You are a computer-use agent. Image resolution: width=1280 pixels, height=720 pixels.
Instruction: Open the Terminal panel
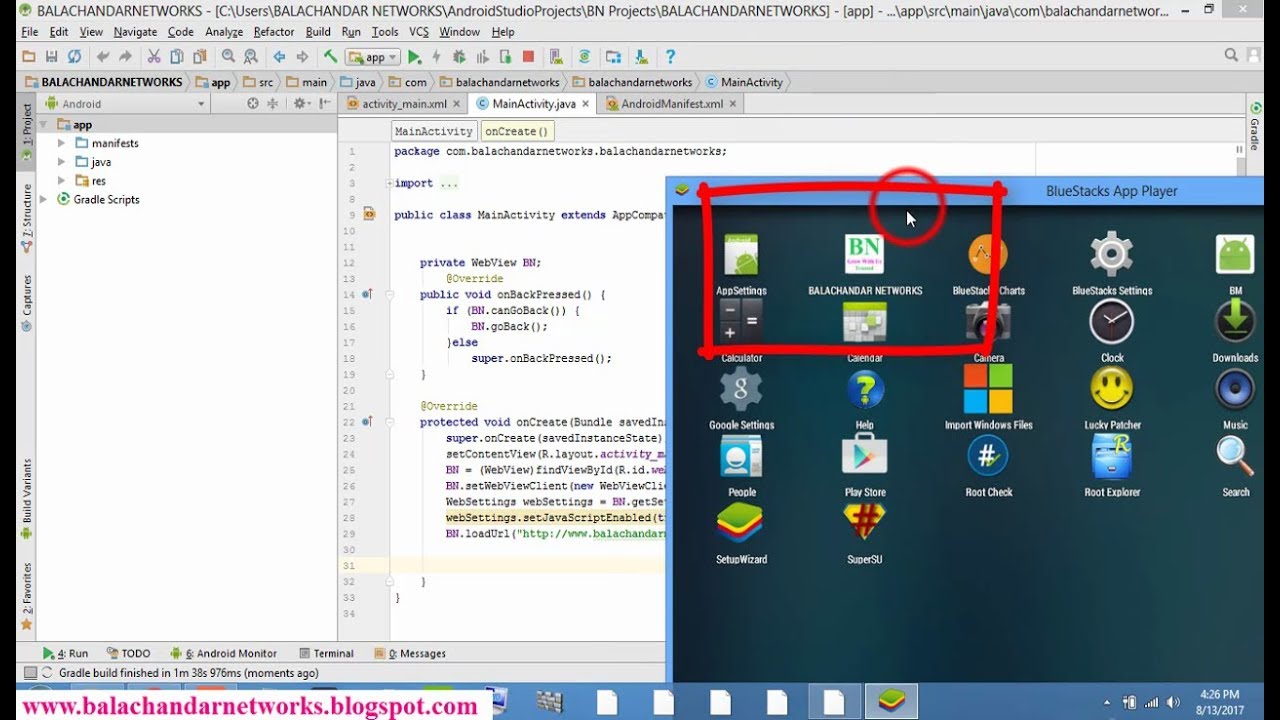click(x=332, y=652)
